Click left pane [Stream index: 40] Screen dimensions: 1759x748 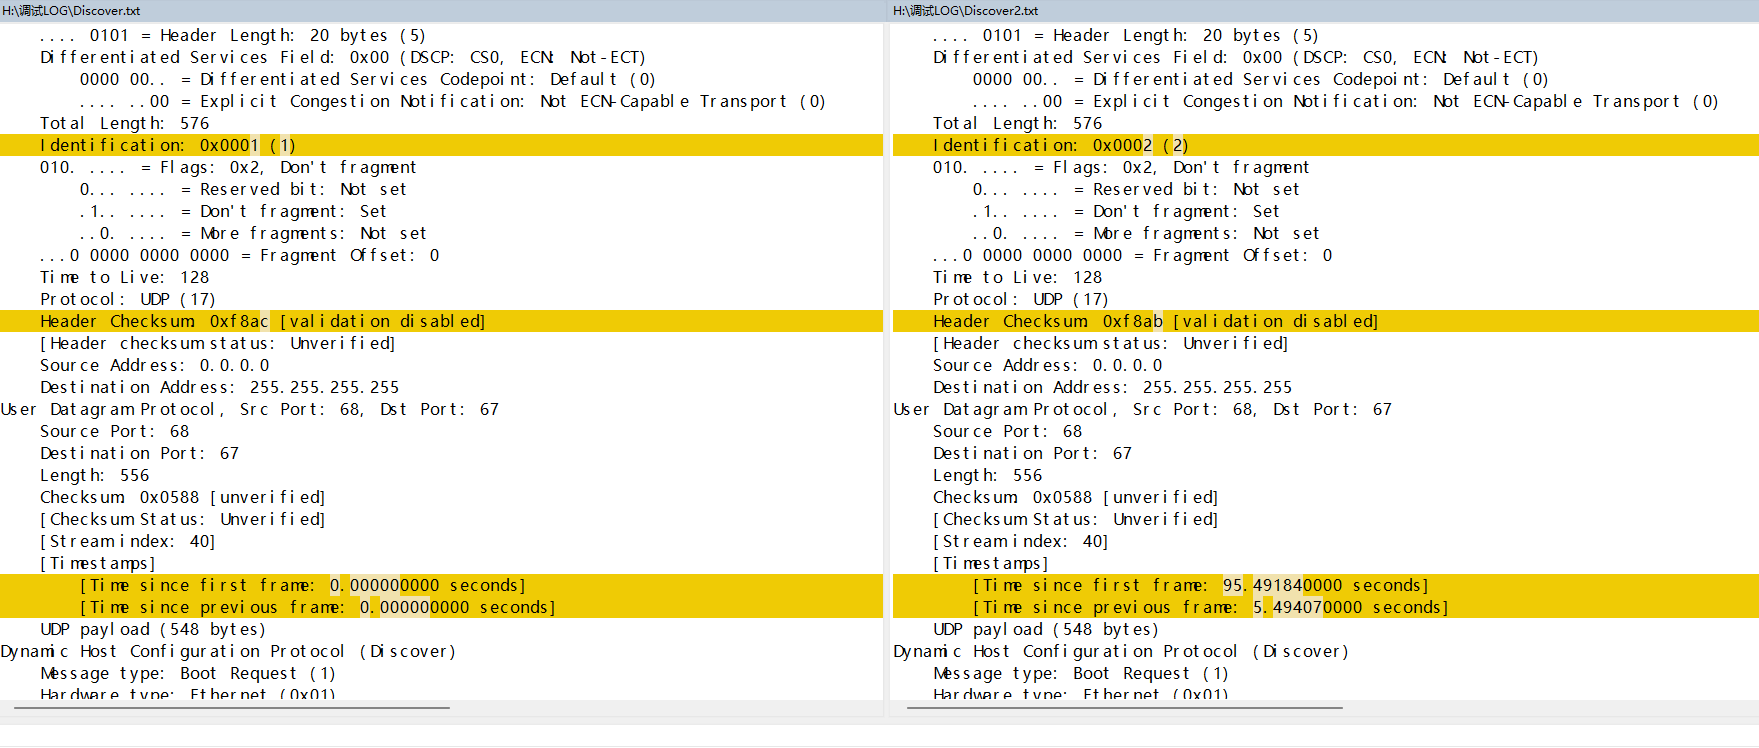tap(128, 541)
